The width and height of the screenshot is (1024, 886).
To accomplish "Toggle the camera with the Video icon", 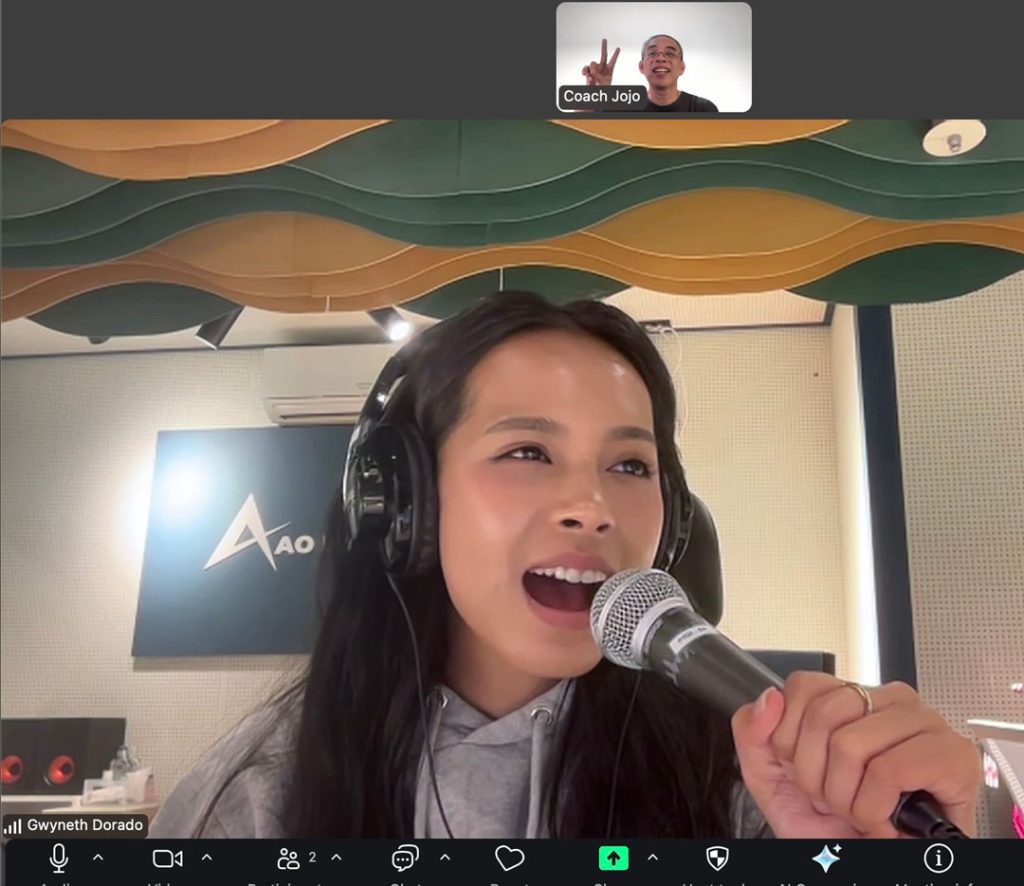I will click(167, 858).
